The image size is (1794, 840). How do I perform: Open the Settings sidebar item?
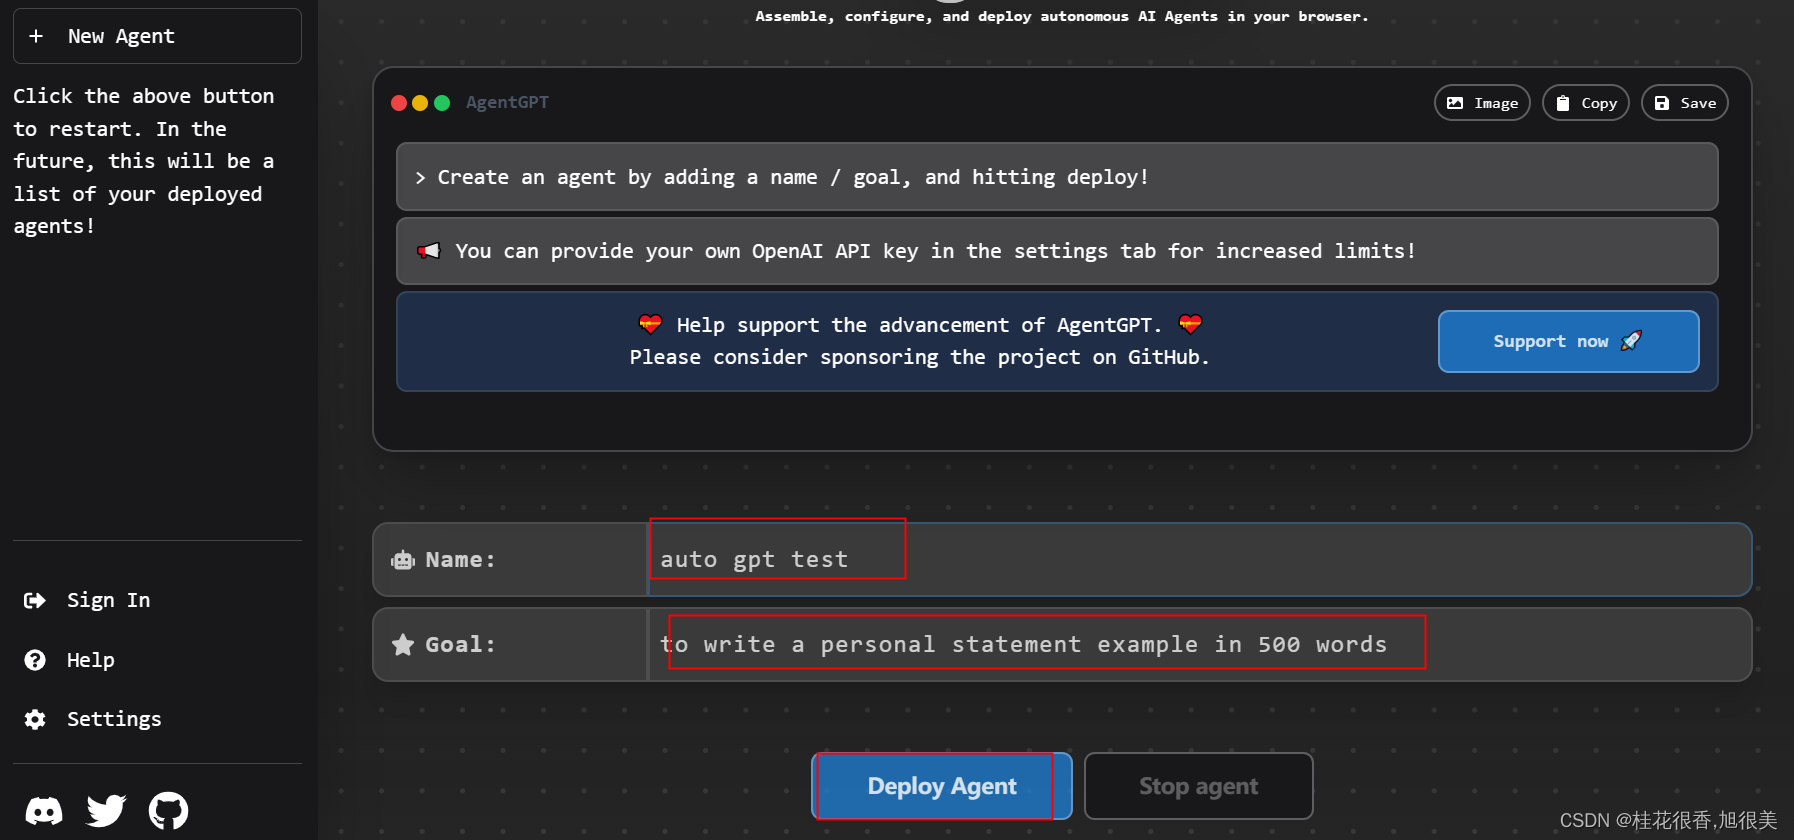click(x=92, y=719)
